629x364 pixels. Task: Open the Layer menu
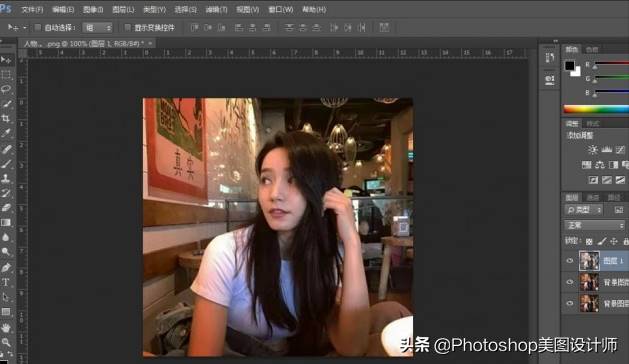[x=123, y=9]
